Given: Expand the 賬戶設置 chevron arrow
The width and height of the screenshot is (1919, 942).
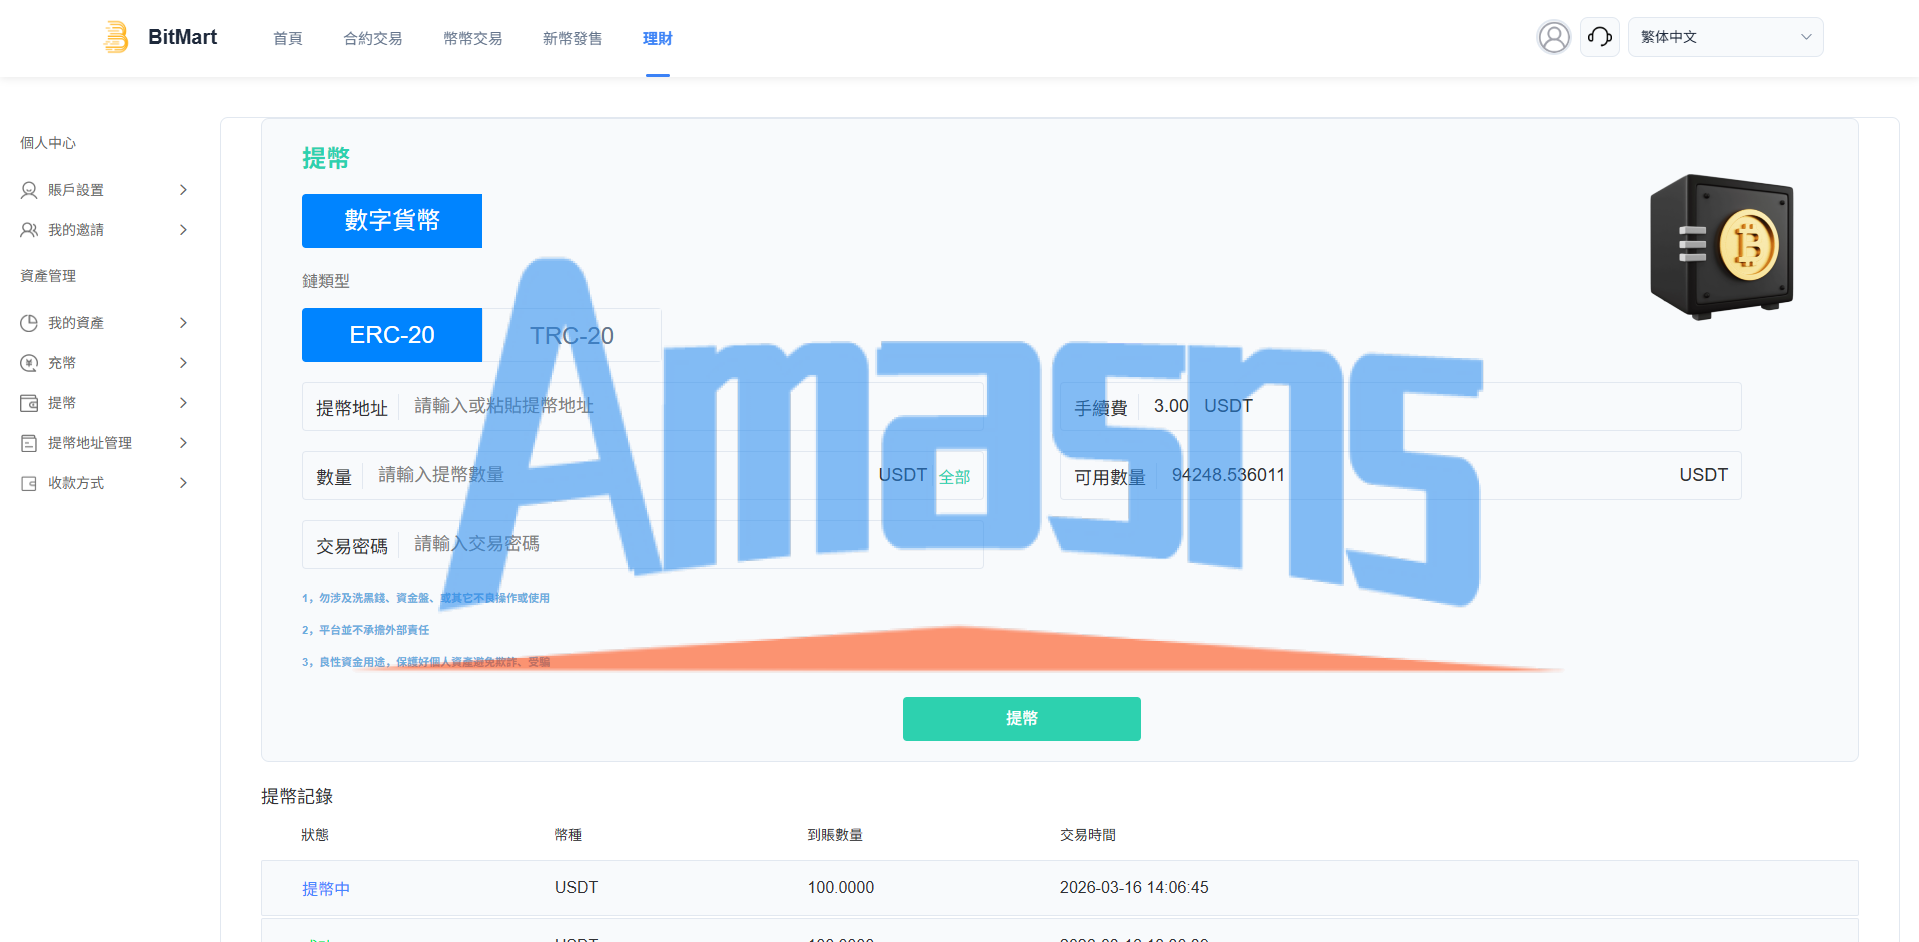Looking at the screenshot, I should pyautogui.click(x=183, y=190).
